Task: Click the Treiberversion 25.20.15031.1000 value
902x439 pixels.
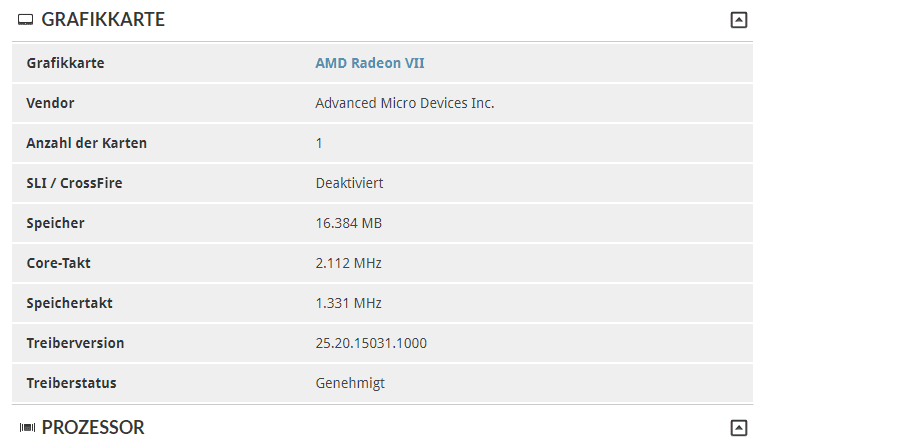Action: [370, 343]
